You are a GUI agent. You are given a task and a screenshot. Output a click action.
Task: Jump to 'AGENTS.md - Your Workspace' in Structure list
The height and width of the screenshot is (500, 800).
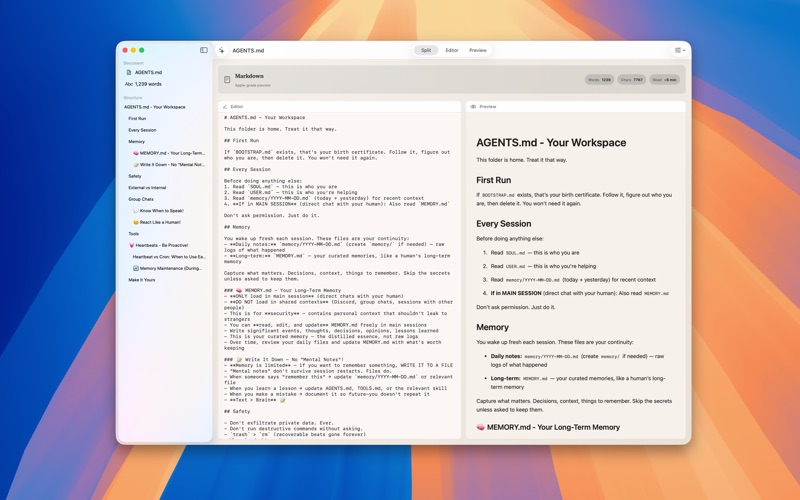(x=155, y=107)
